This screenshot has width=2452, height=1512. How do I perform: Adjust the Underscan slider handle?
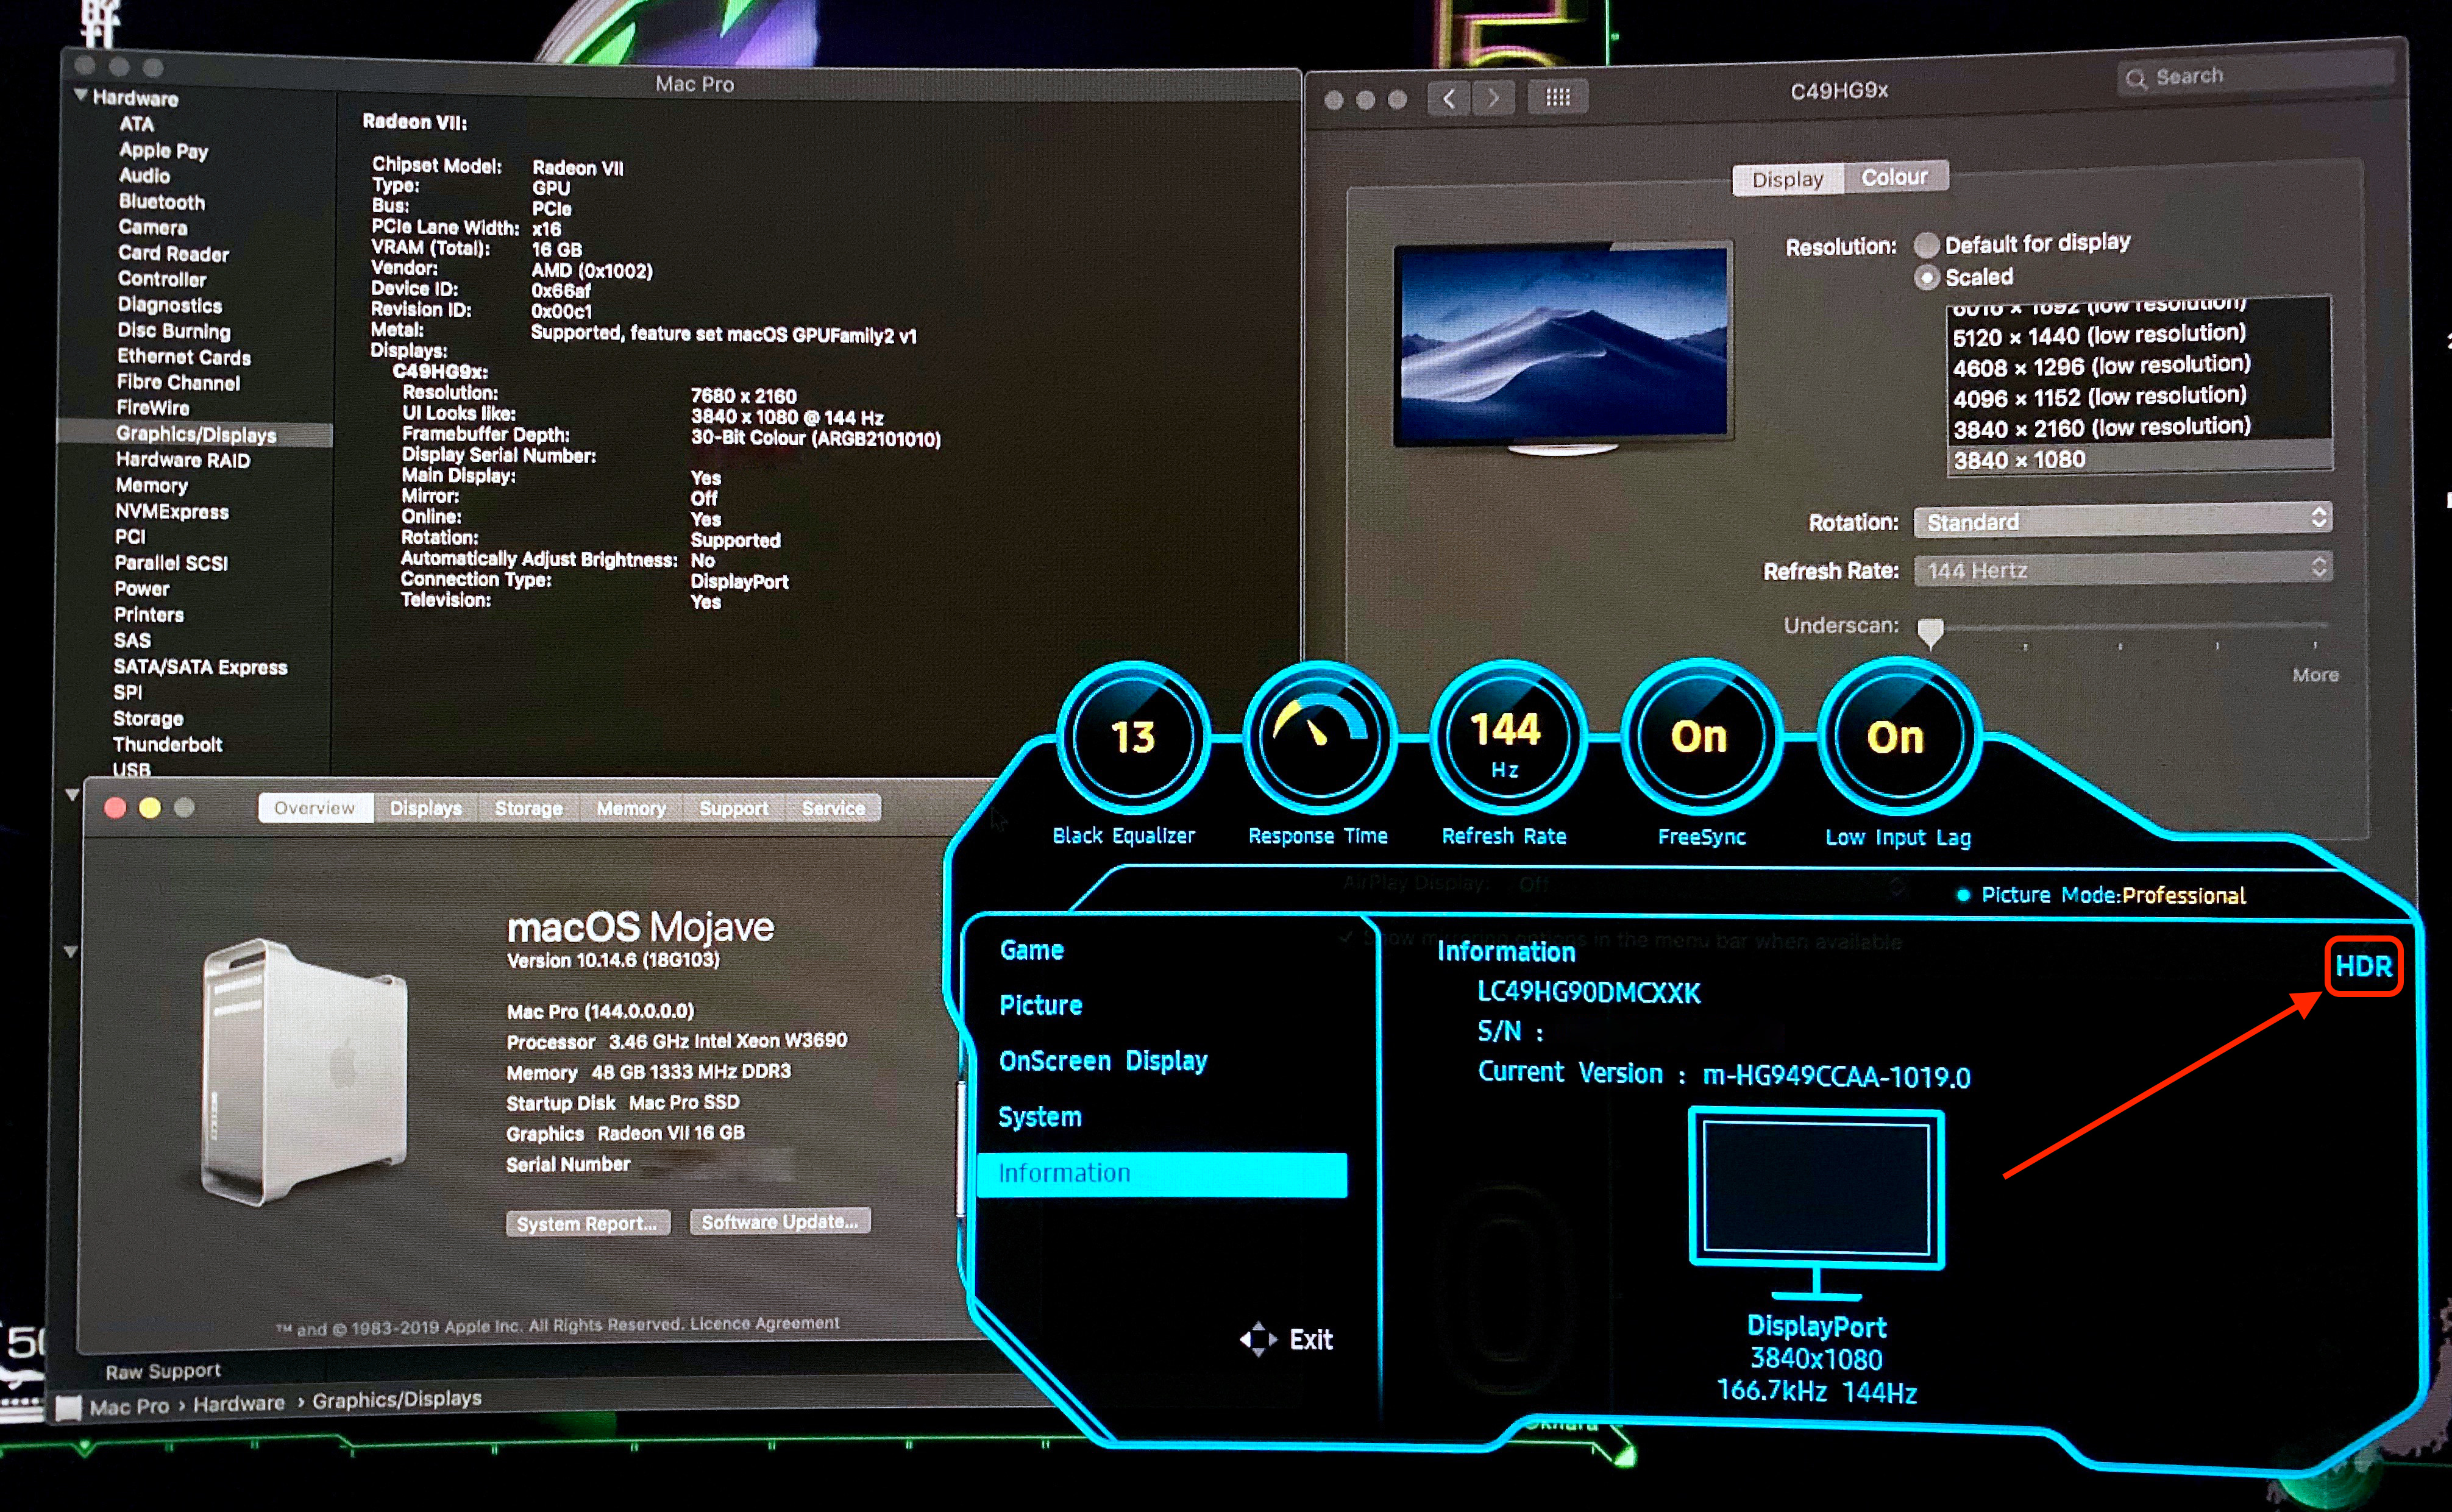tap(1930, 632)
